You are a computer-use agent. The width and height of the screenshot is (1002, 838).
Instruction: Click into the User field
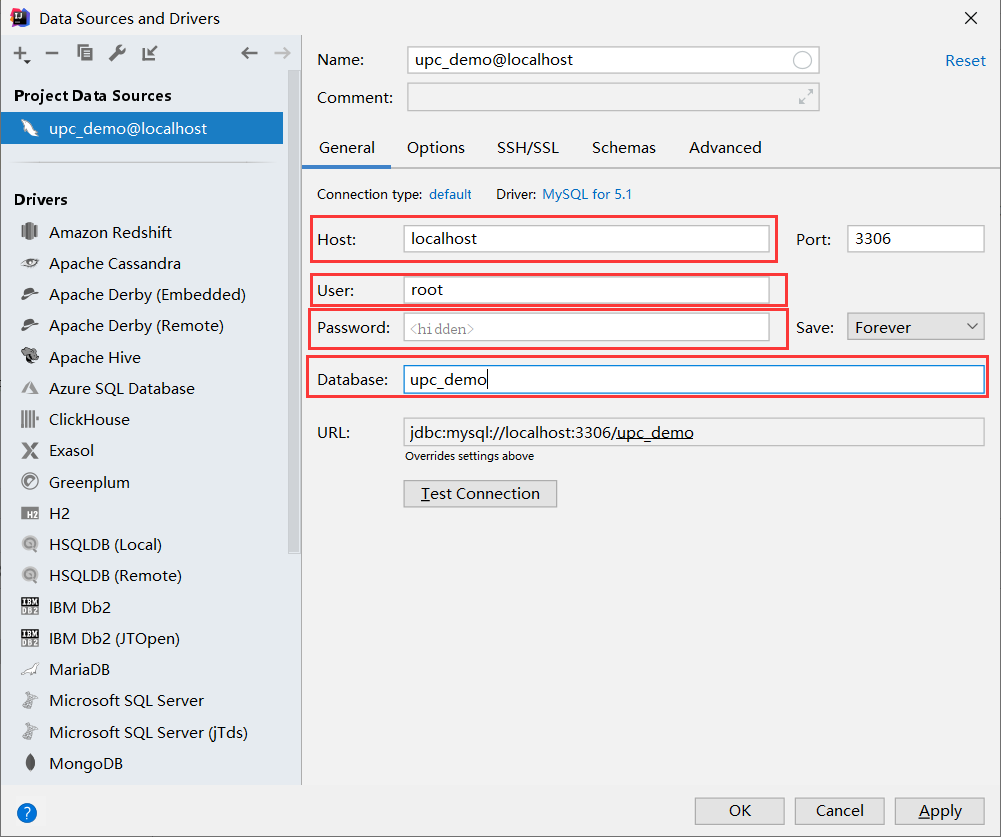point(586,290)
